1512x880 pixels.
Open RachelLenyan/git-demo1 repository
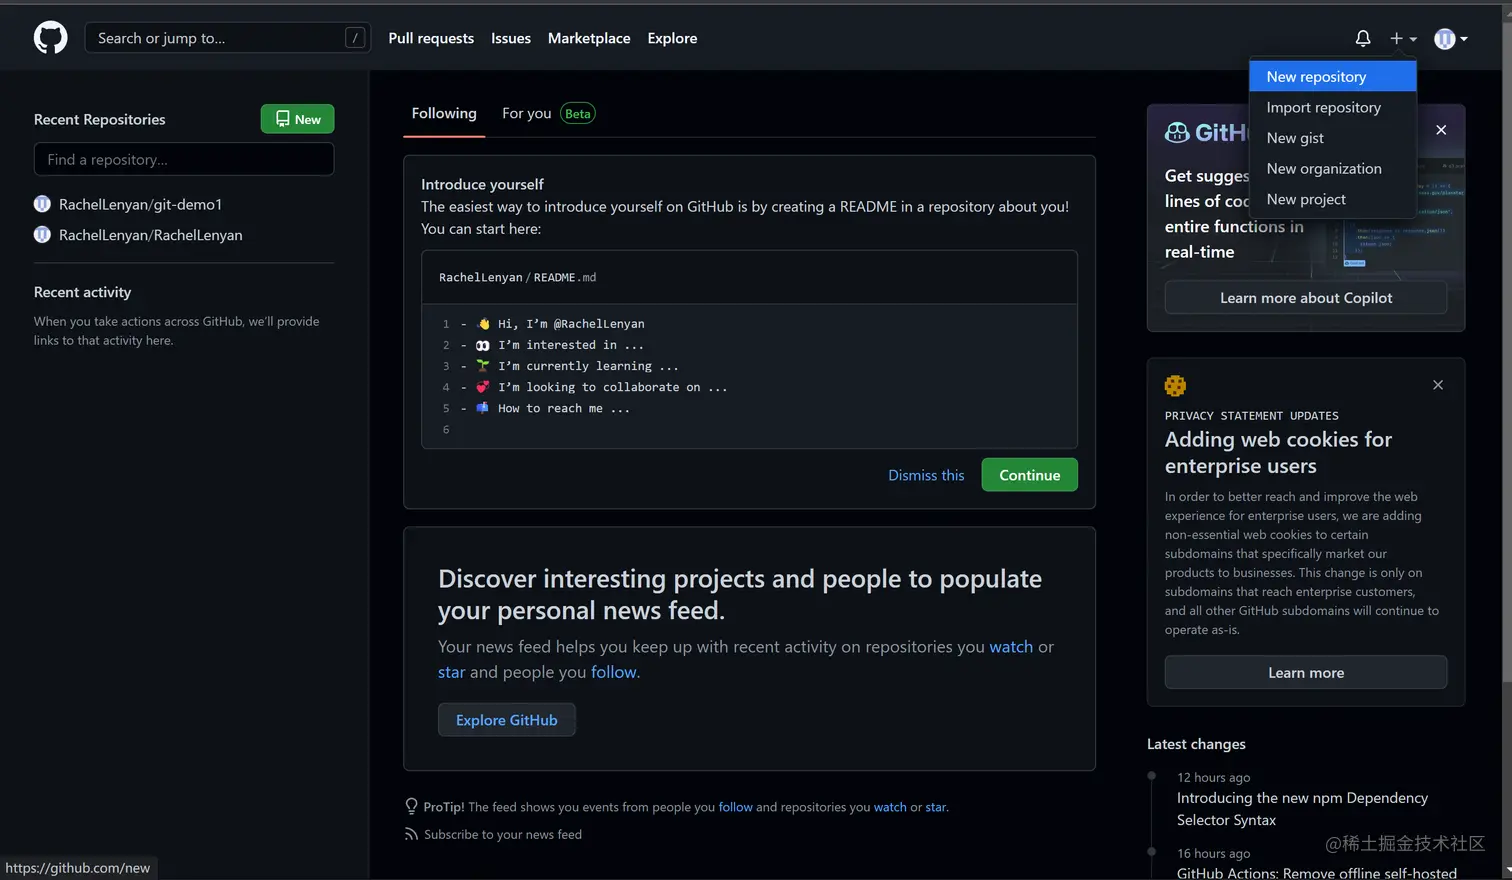[x=140, y=204]
